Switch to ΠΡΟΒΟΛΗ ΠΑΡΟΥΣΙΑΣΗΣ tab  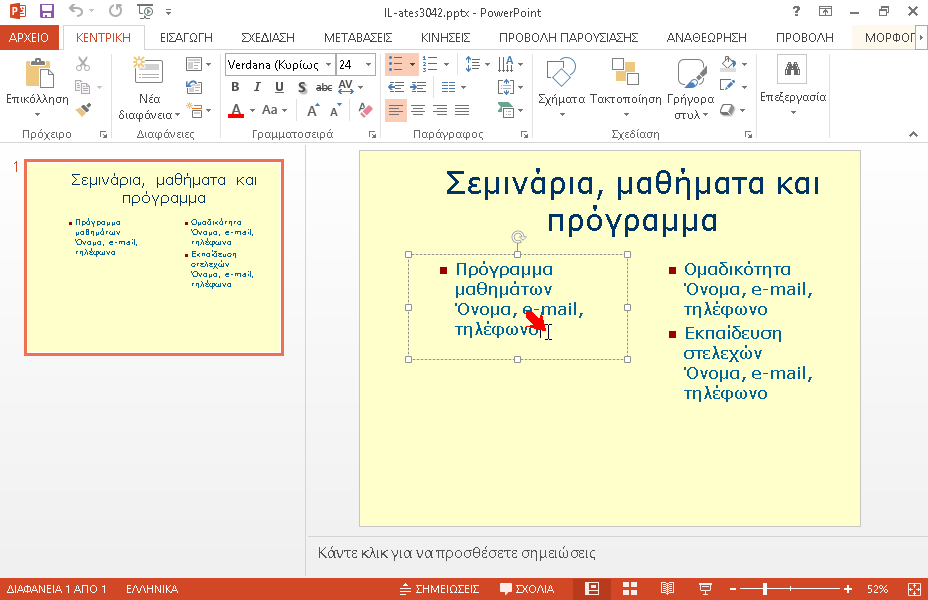click(568, 38)
